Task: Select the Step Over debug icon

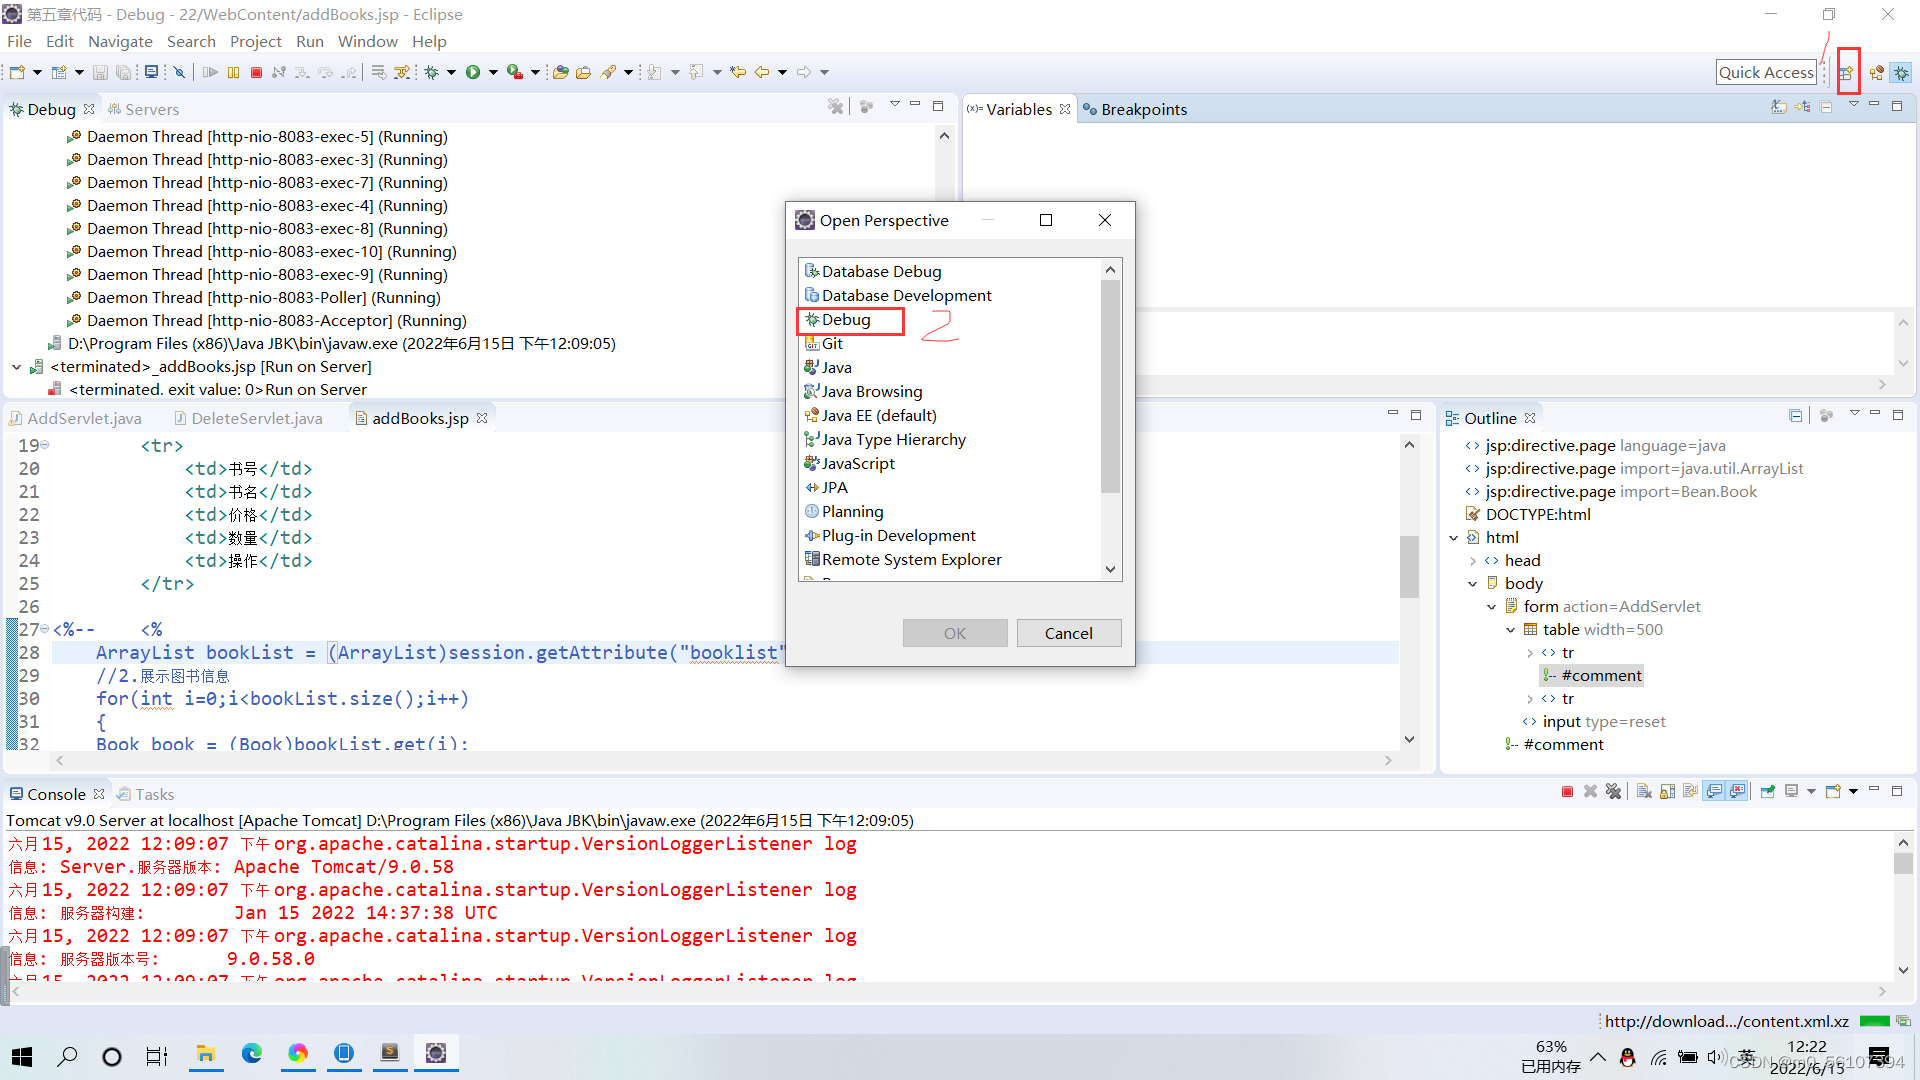Action: pos(327,71)
